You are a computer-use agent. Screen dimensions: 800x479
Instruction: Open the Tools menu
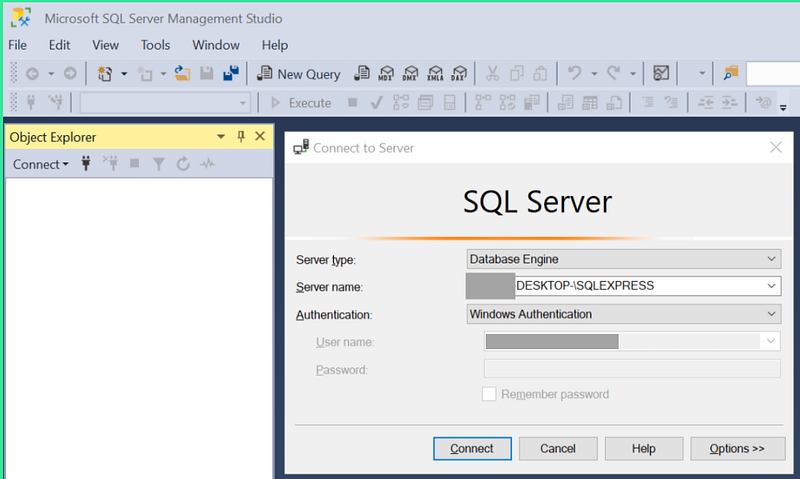(x=155, y=45)
